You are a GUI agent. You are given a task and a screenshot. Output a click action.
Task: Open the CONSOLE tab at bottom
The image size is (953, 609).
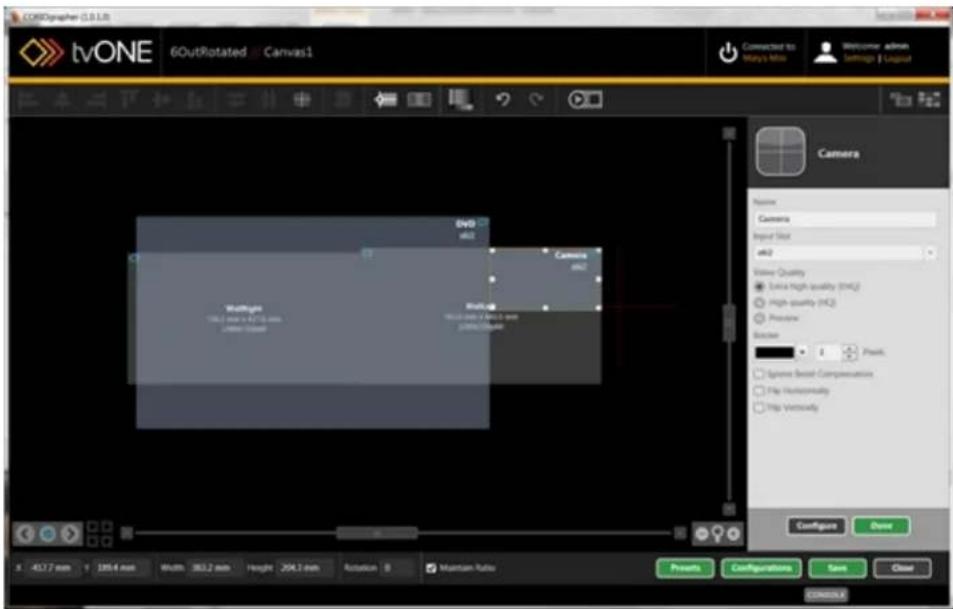[825, 595]
